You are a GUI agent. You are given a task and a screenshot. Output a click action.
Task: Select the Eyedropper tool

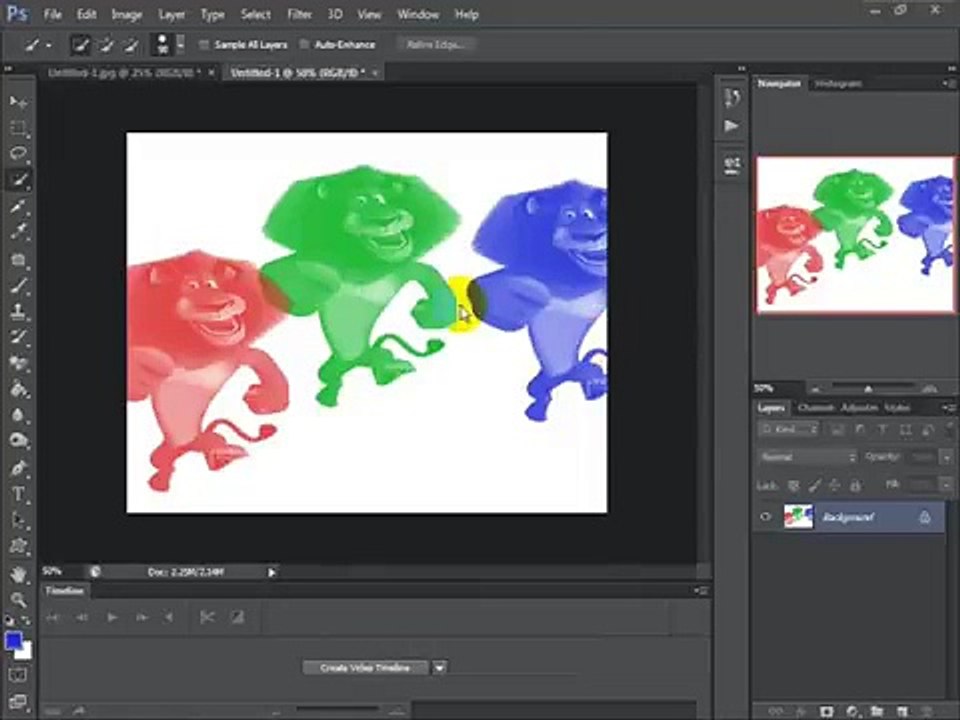coord(18,231)
